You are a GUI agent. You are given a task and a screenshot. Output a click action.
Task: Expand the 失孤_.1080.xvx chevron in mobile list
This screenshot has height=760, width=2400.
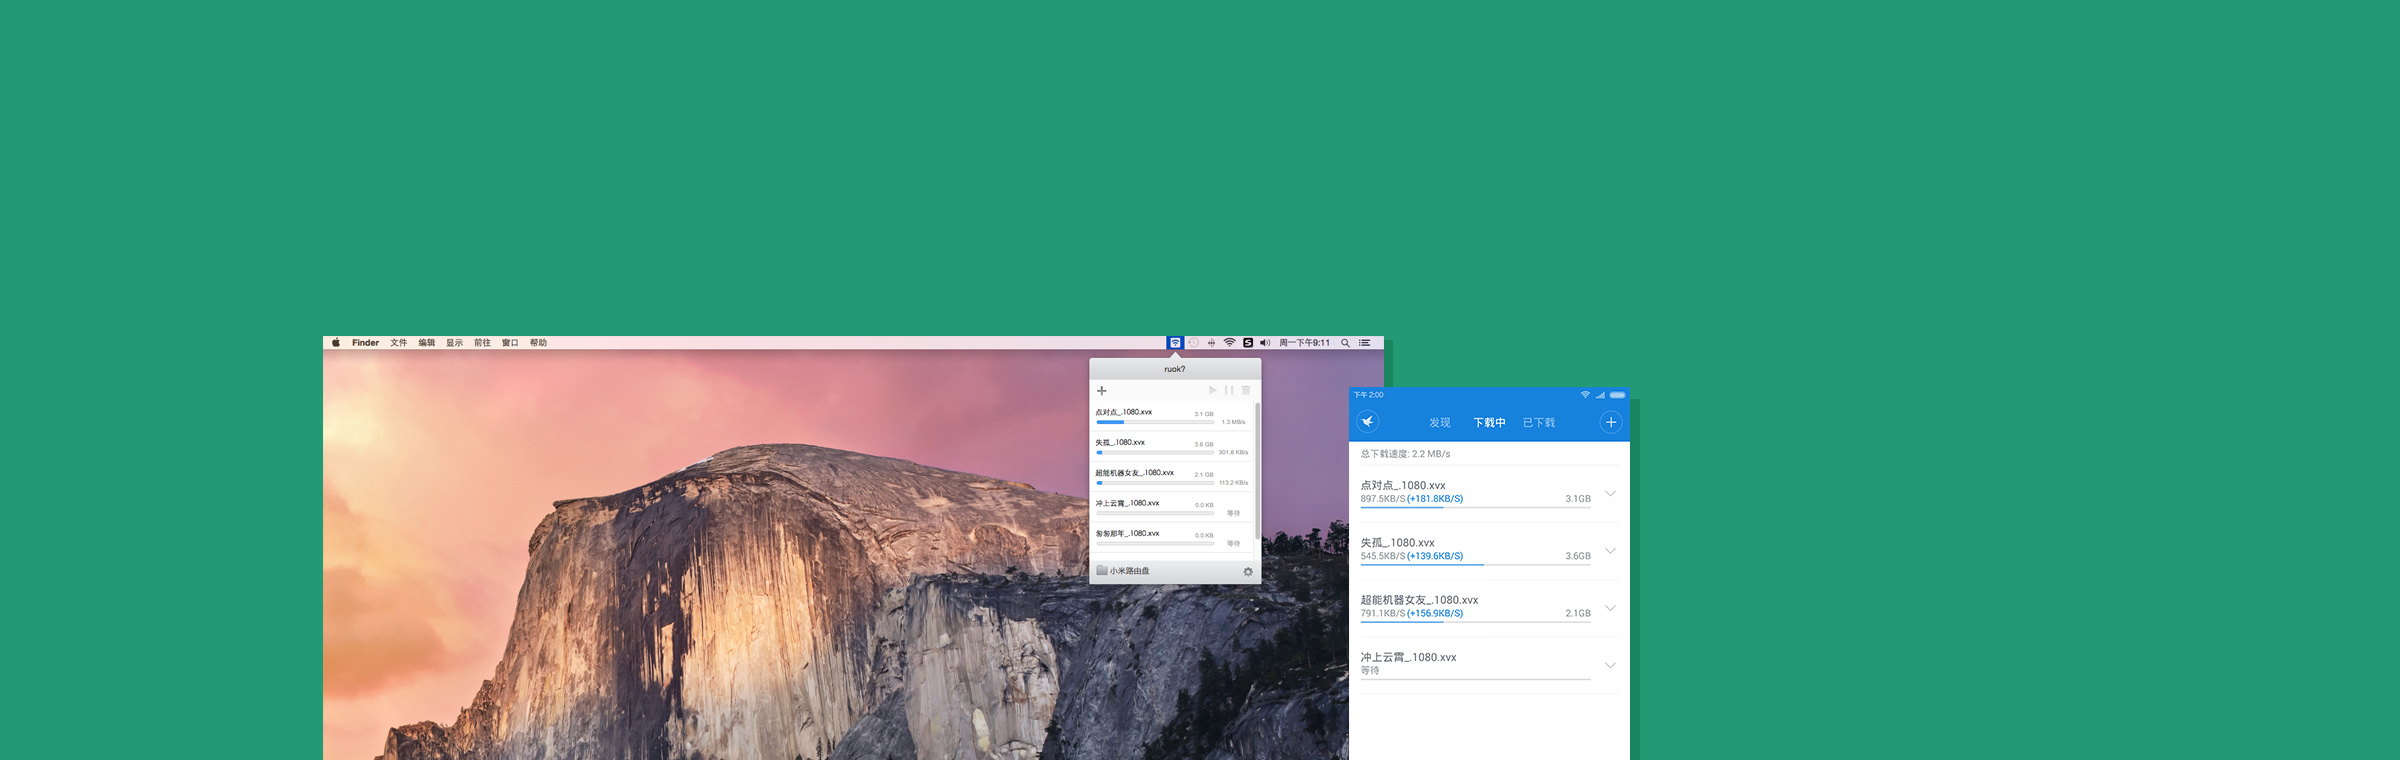click(x=1610, y=550)
